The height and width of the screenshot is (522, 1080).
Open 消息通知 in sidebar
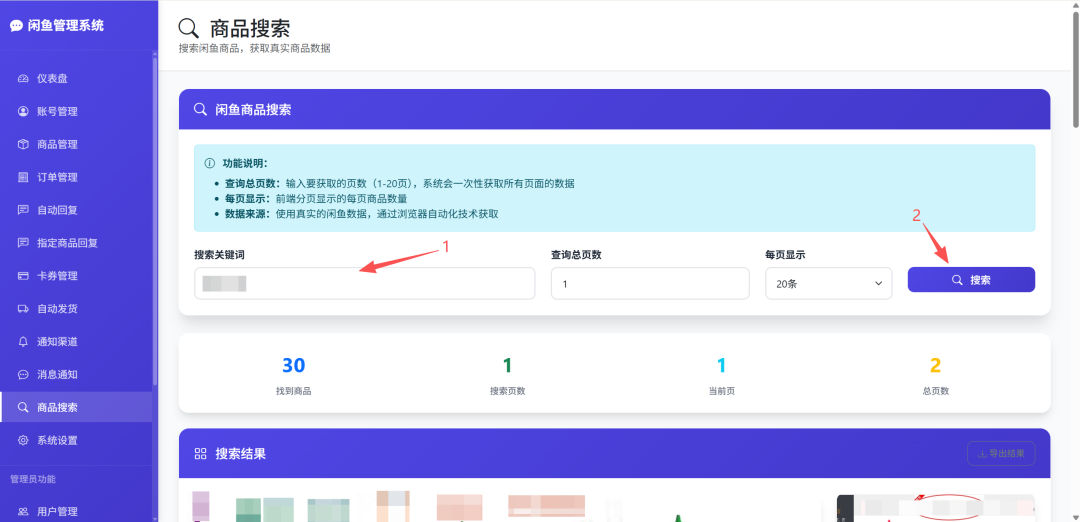76,375
